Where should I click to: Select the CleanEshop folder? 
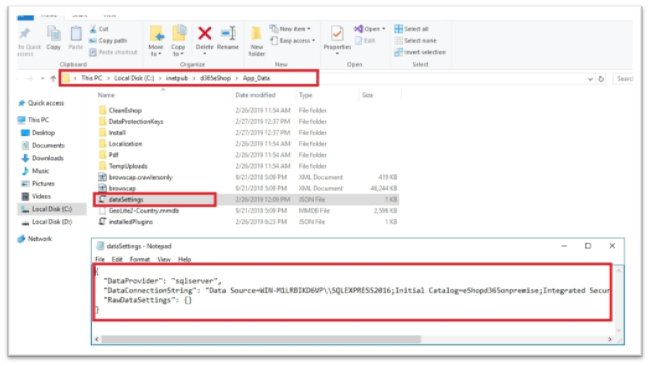pos(121,111)
